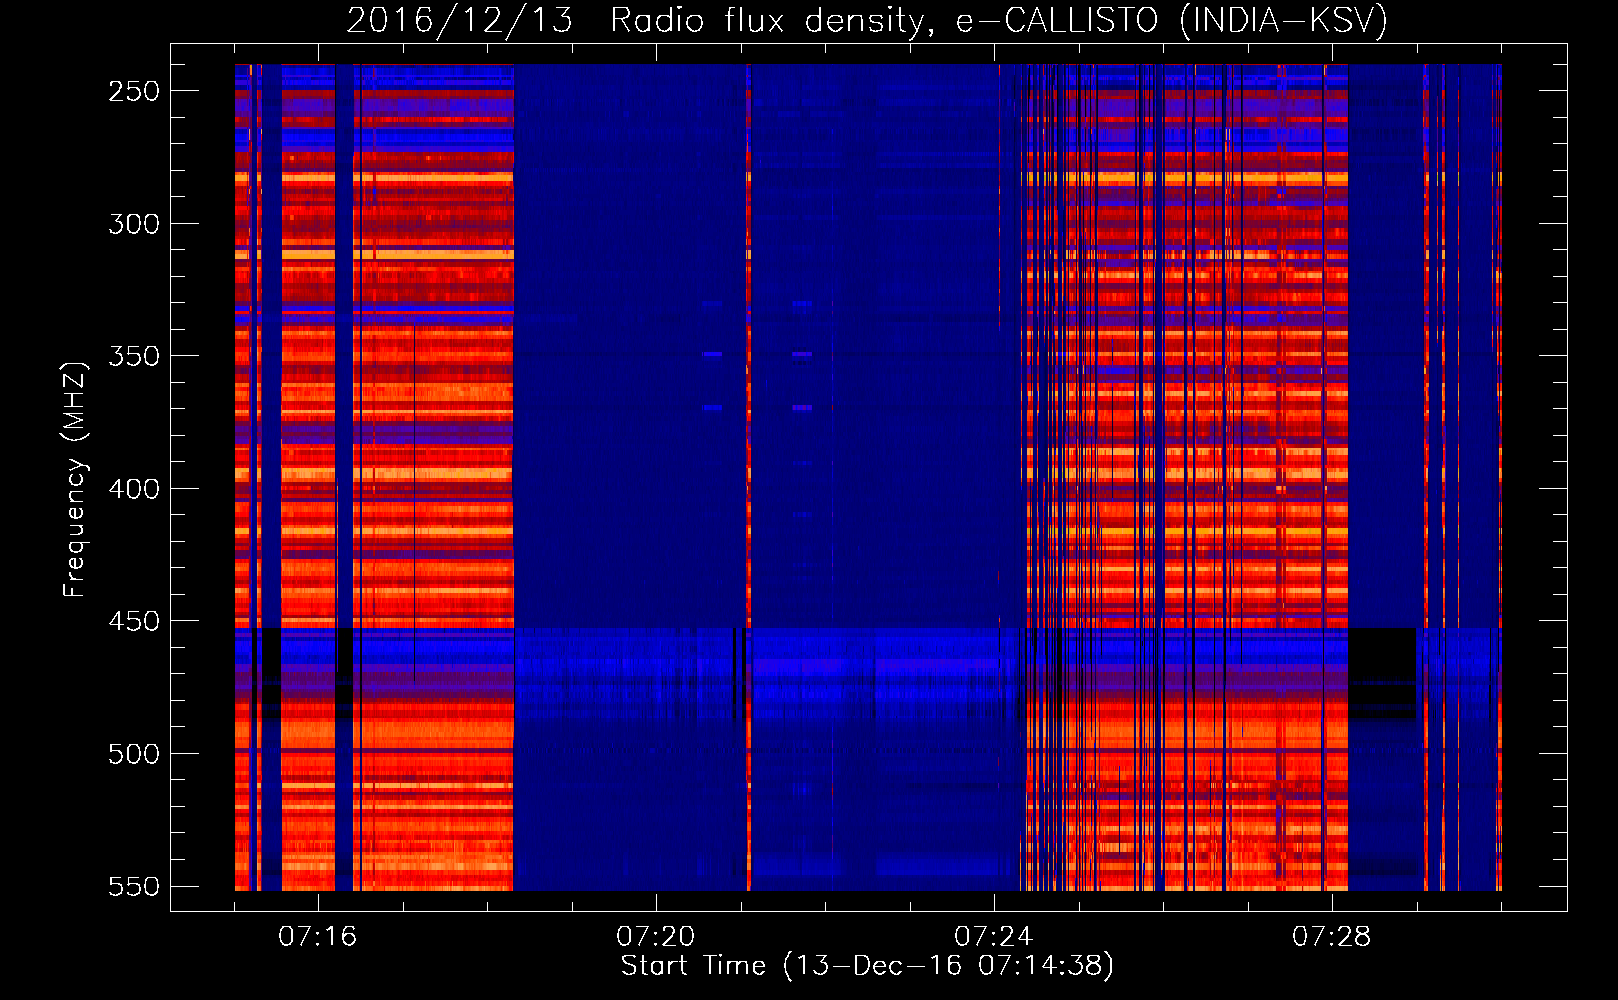Click the plot title "Radio flux density, e-CALLISTO (INDIA-KSV)"
1618x1000 pixels.
pyautogui.click(x=999, y=20)
